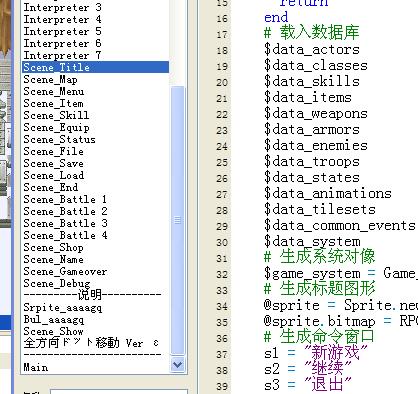Click the string "新游戏" on s1 line
The image size is (418, 394).
(336, 352)
